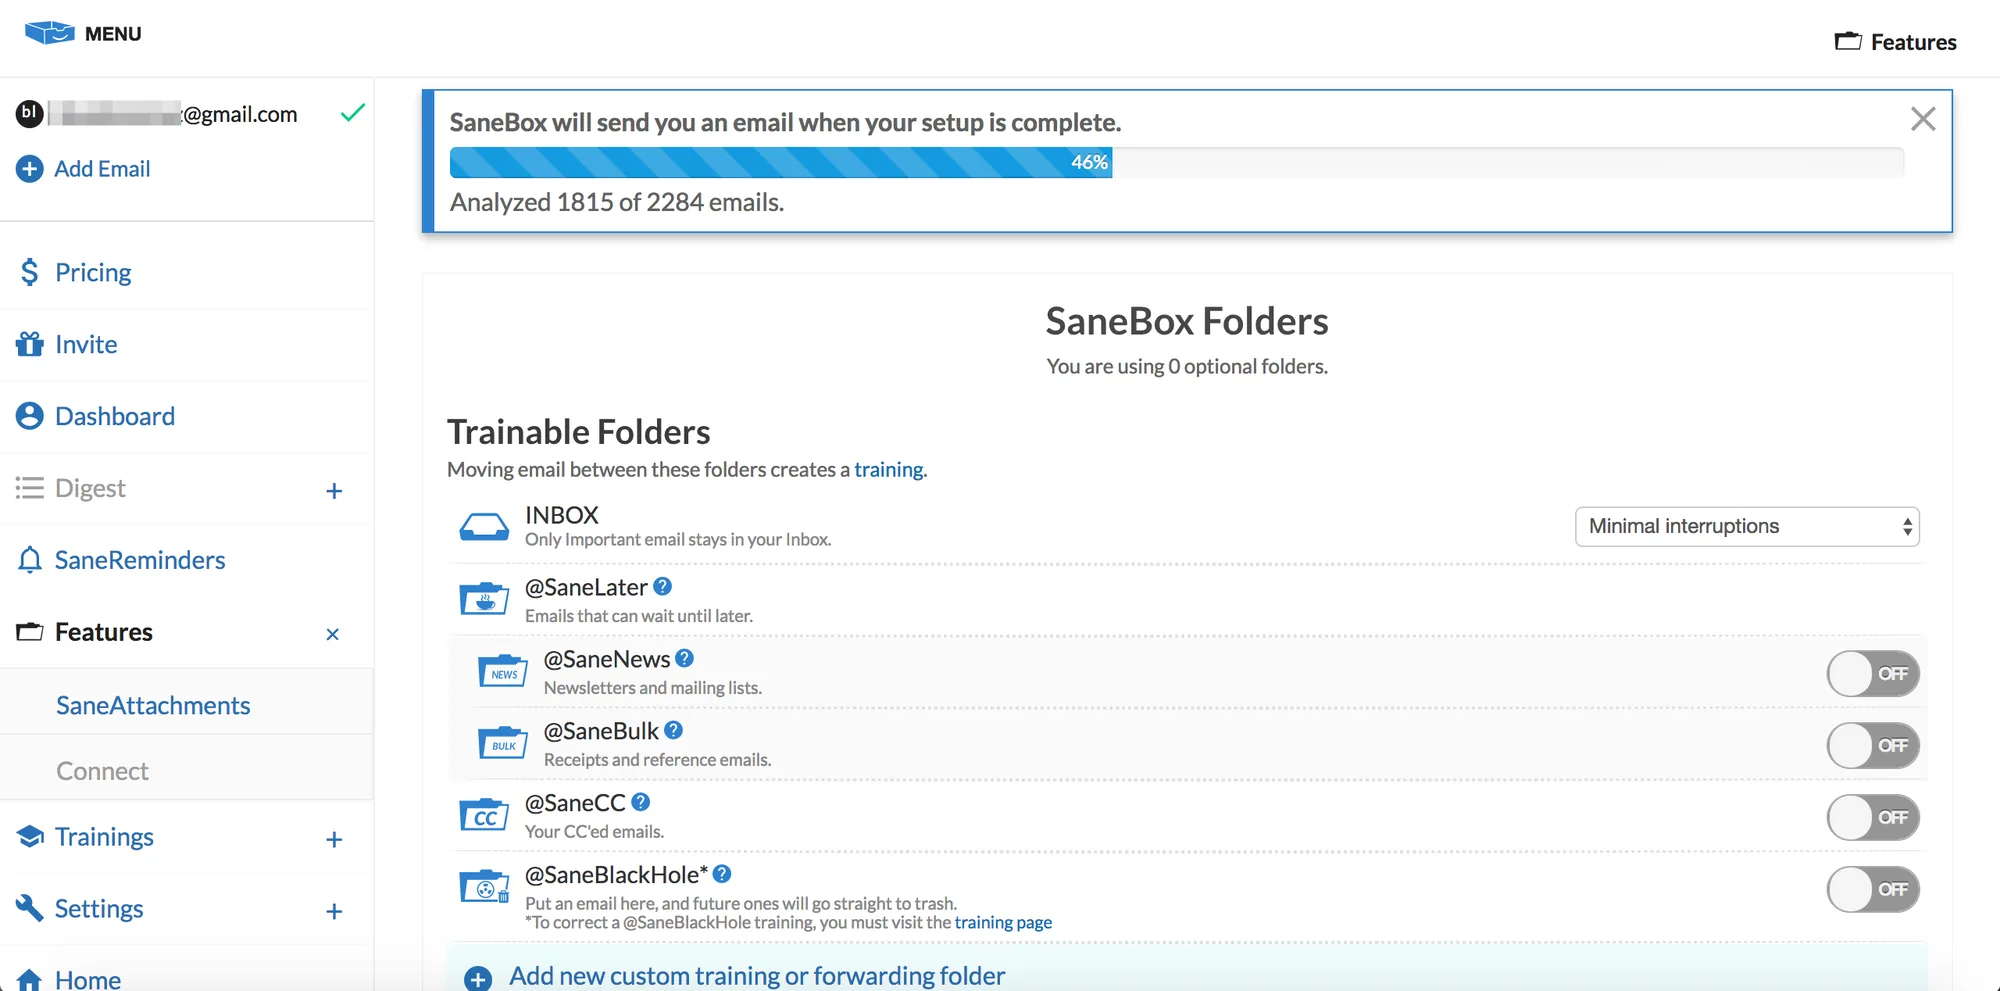This screenshot has width=2000, height=991.
Task: Click plus icon for new custom folder
Action: pos(478,978)
